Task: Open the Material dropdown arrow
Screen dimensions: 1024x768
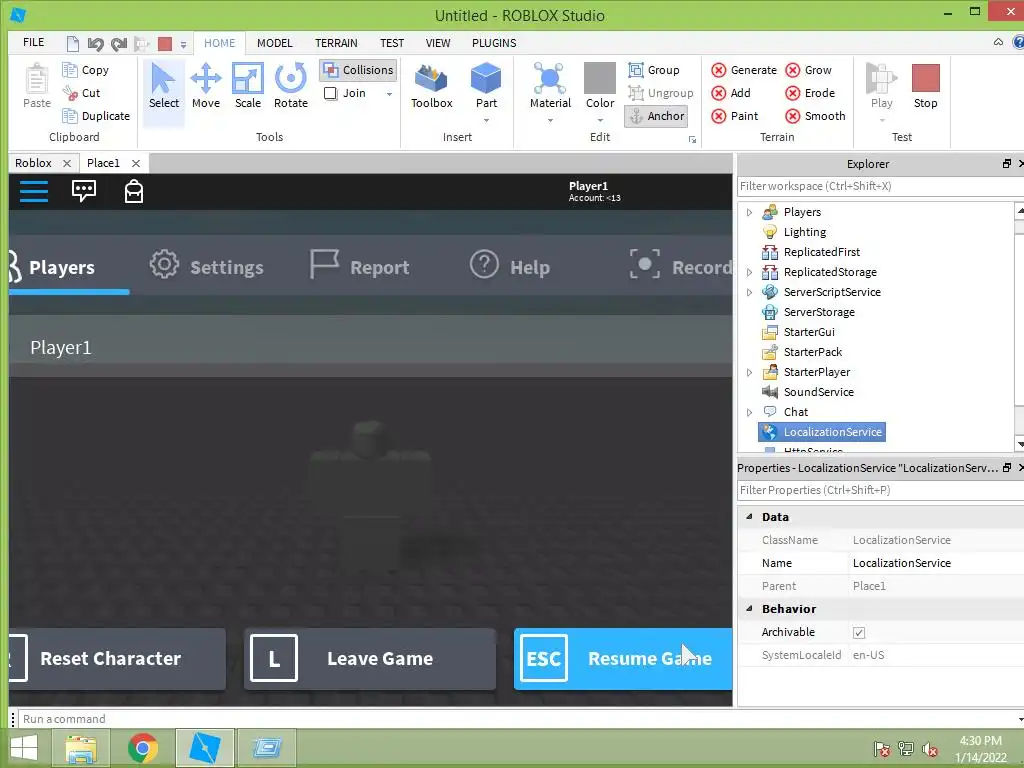Action: [550, 121]
